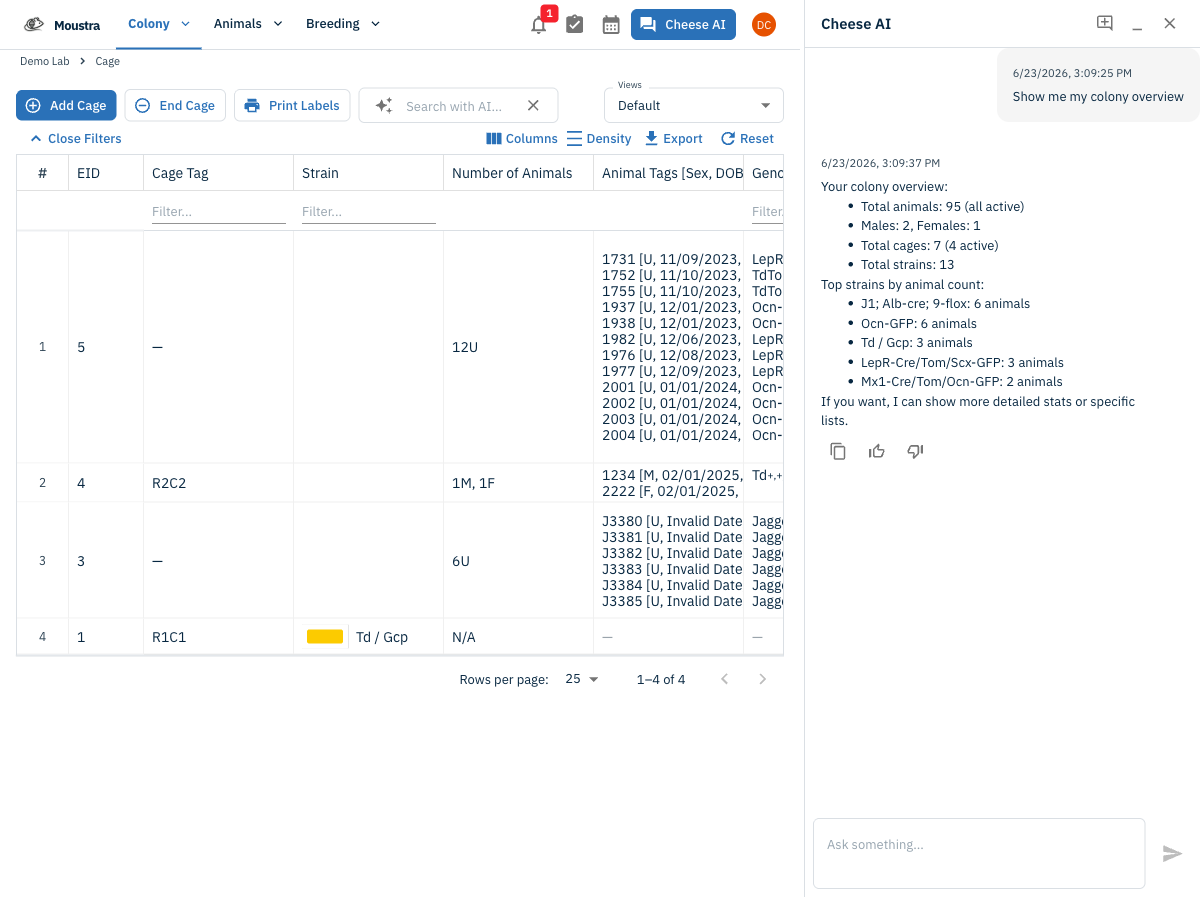Focus the Cage Tag filter field
The height and width of the screenshot is (897, 1200).
pos(219,211)
